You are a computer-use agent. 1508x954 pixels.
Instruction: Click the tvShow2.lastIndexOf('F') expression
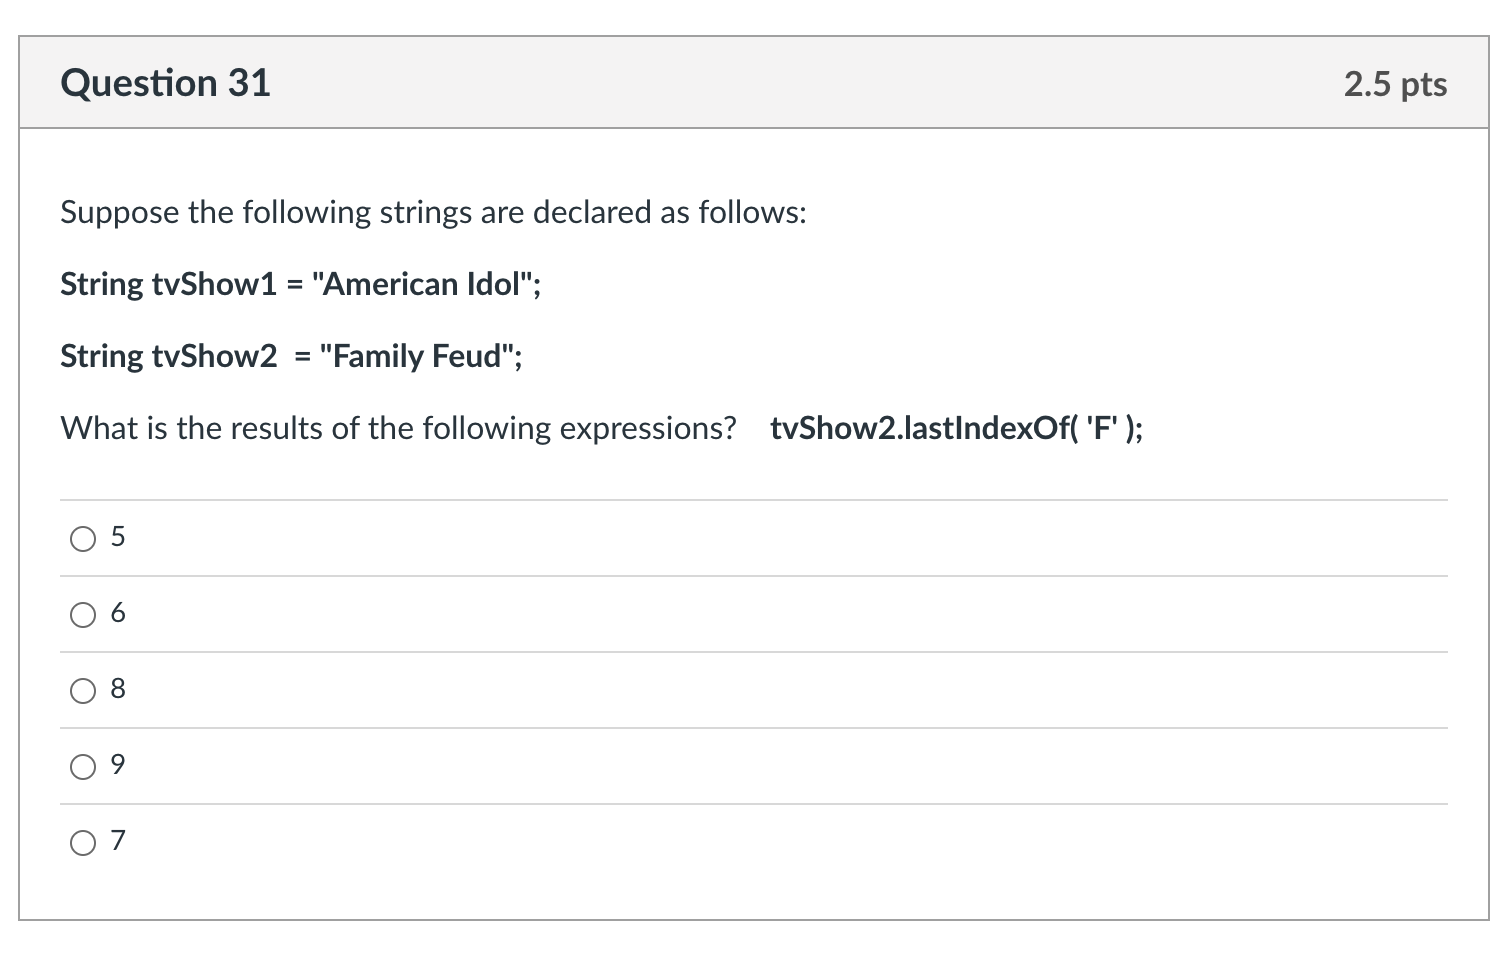[956, 429]
